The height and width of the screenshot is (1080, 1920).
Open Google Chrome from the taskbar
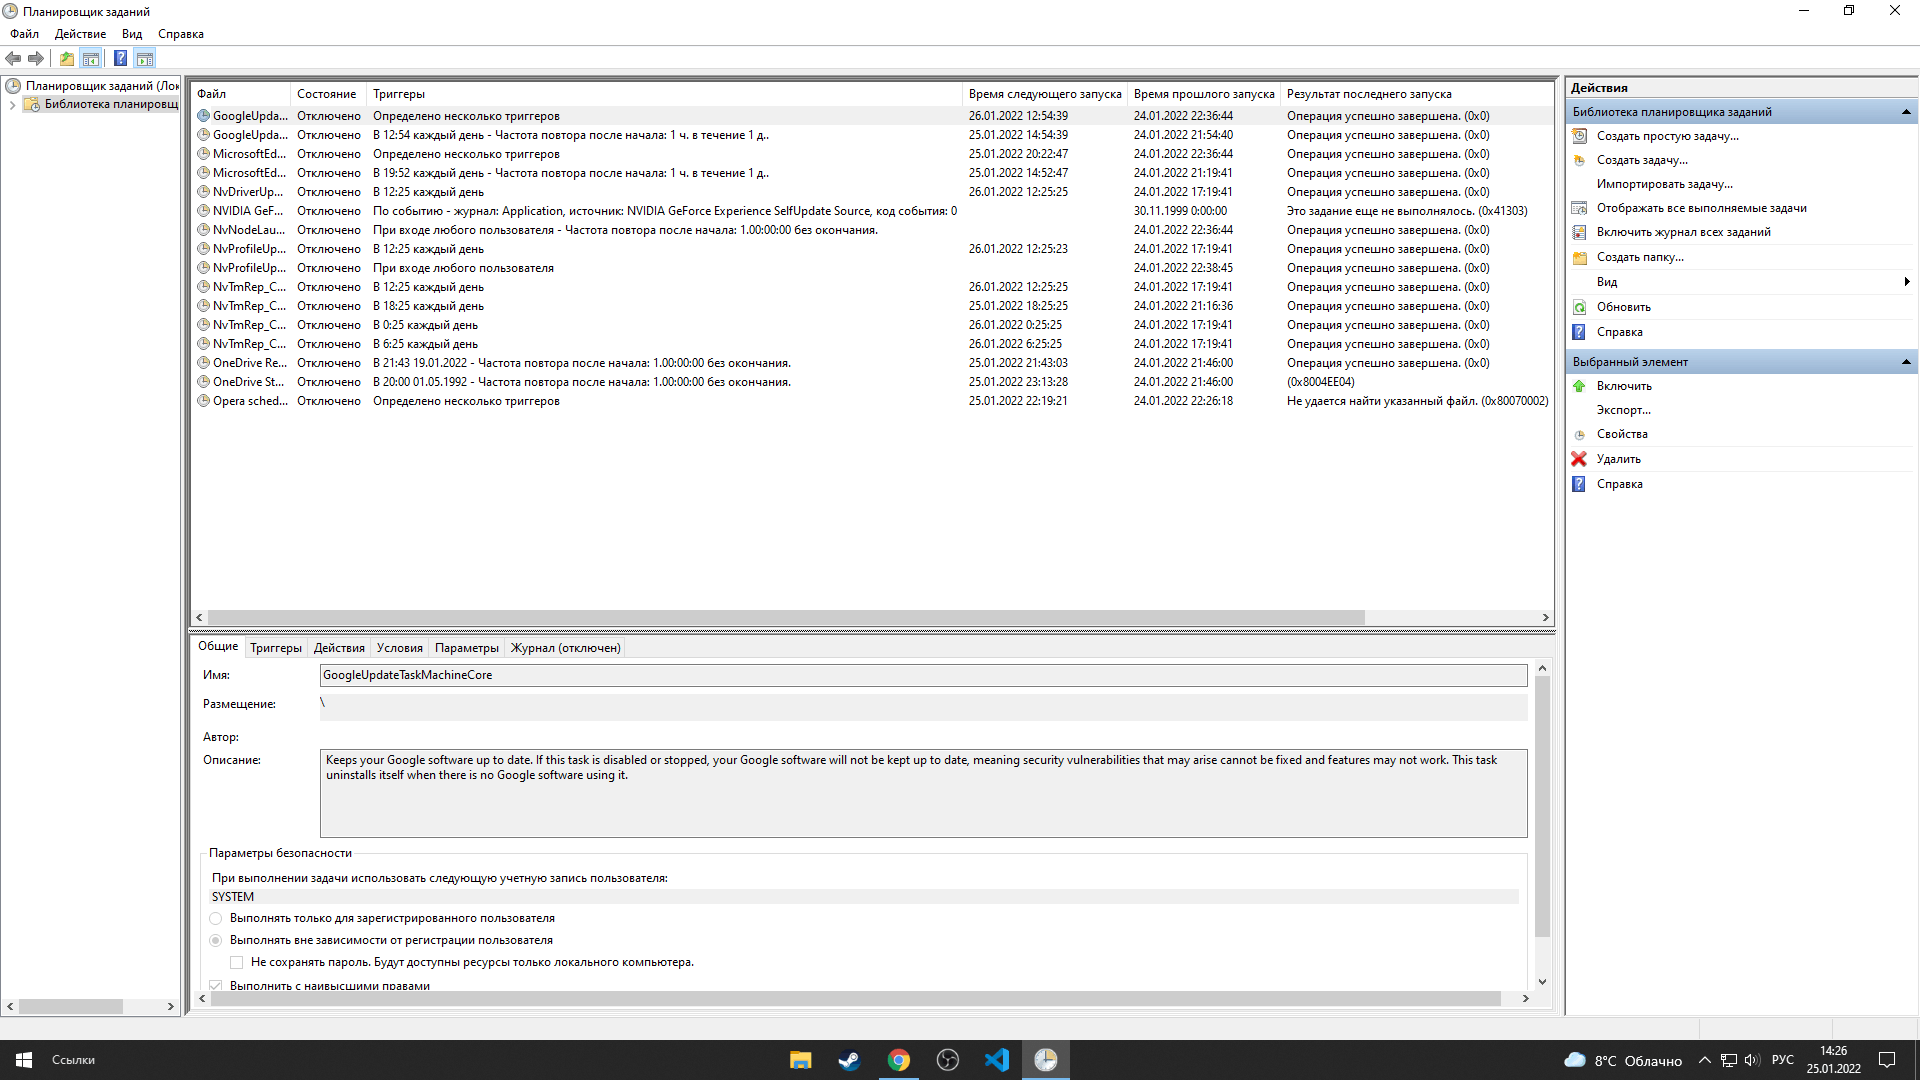[x=898, y=1060]
